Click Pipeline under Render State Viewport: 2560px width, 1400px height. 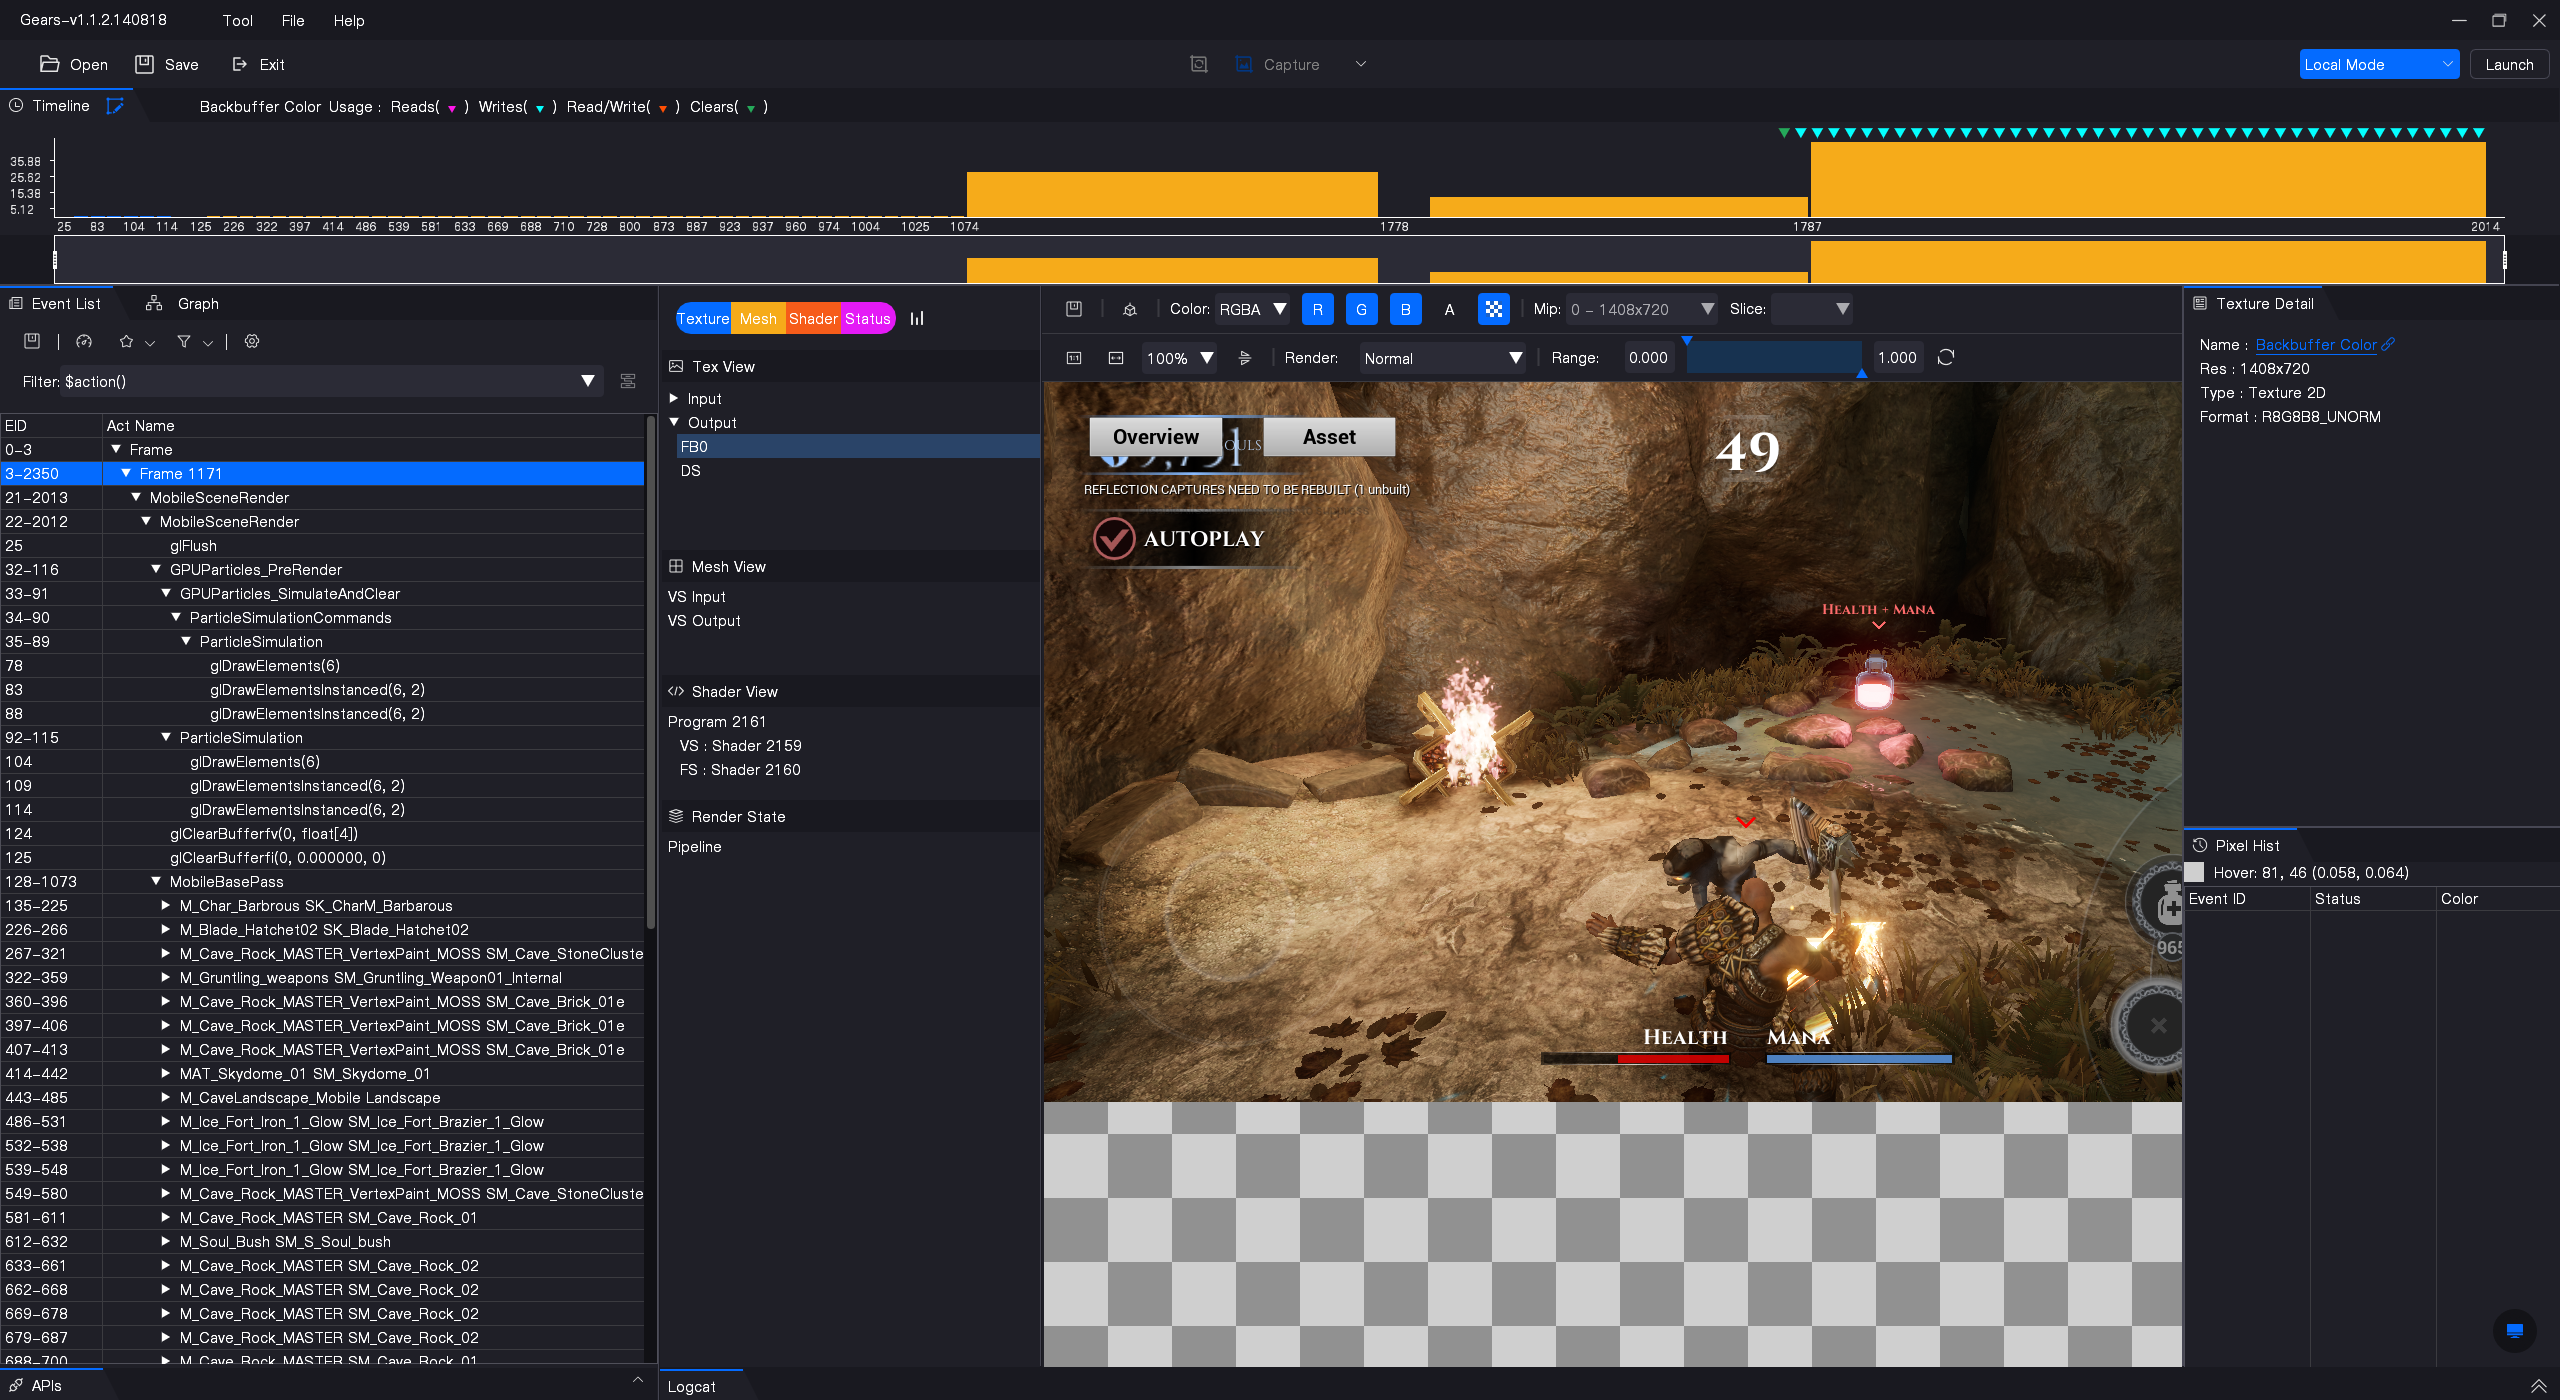coord(694,846)
